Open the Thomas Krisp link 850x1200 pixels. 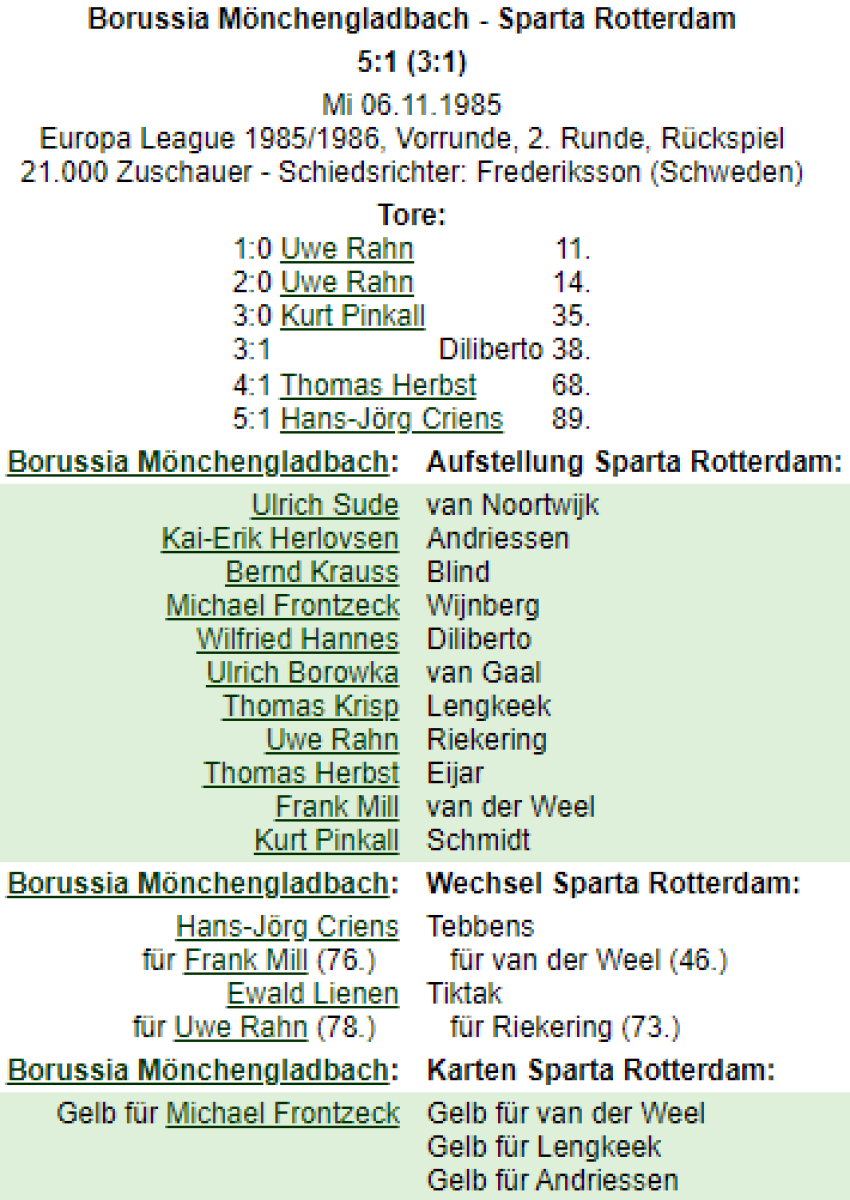[310, 706]
